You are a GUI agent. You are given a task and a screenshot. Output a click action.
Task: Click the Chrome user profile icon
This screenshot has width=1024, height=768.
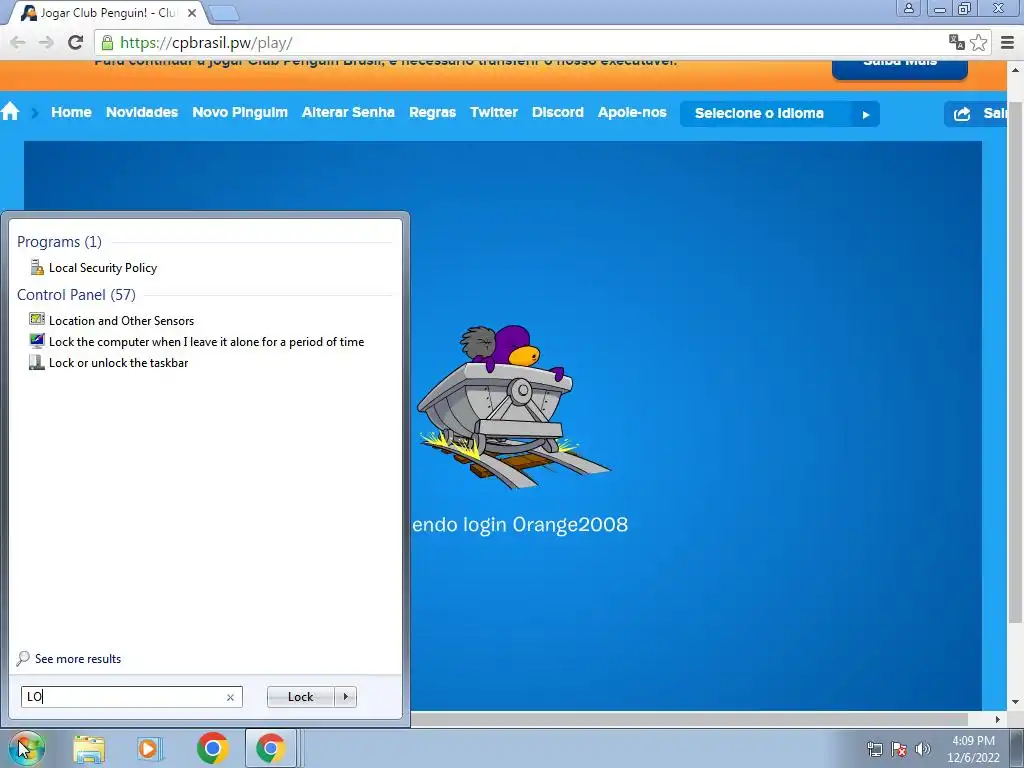pyautogui.click(x=908, y=8)
